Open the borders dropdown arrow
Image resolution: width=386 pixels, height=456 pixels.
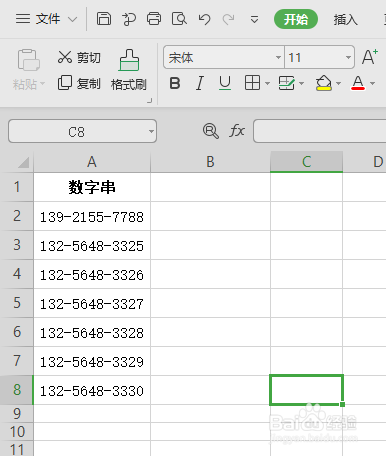click(x=268, y=83)
